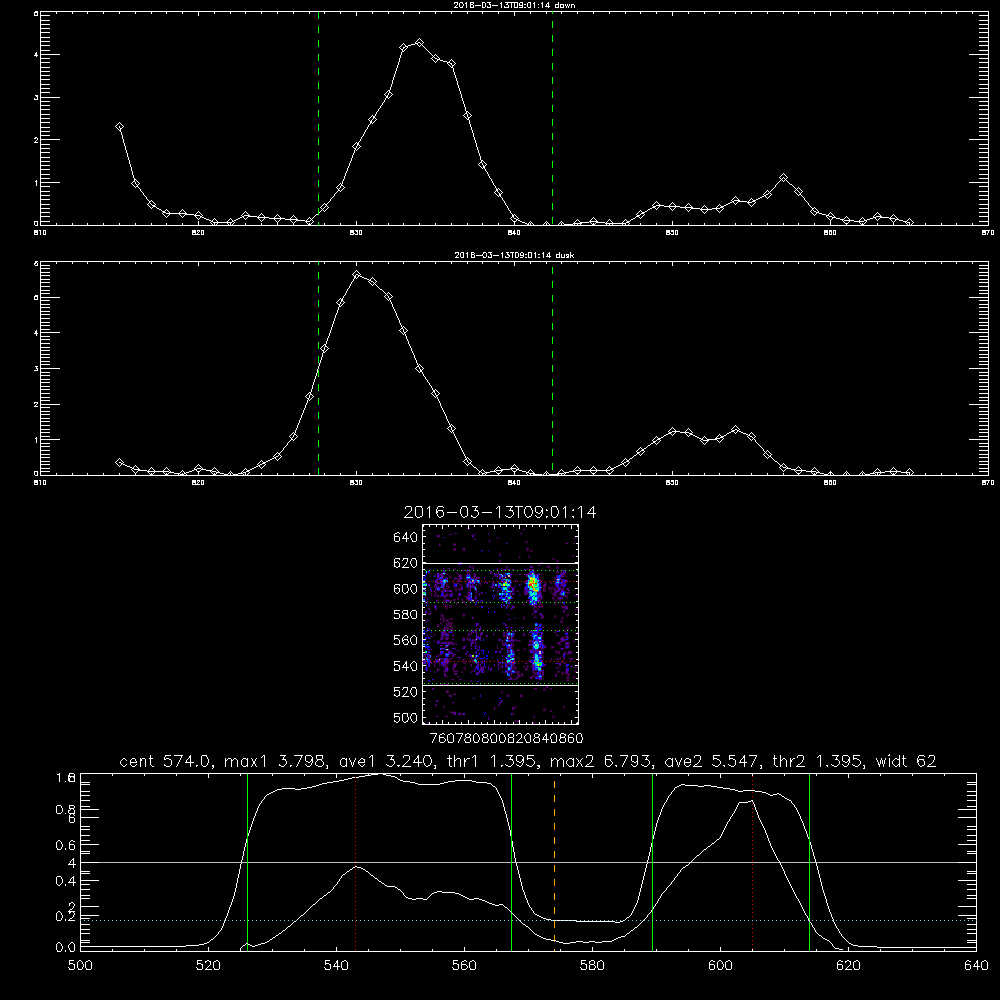The image size is (1000, 1000).
Task: Click the "580" label on heatmap y-axis
Action: (x=406, y=614)
